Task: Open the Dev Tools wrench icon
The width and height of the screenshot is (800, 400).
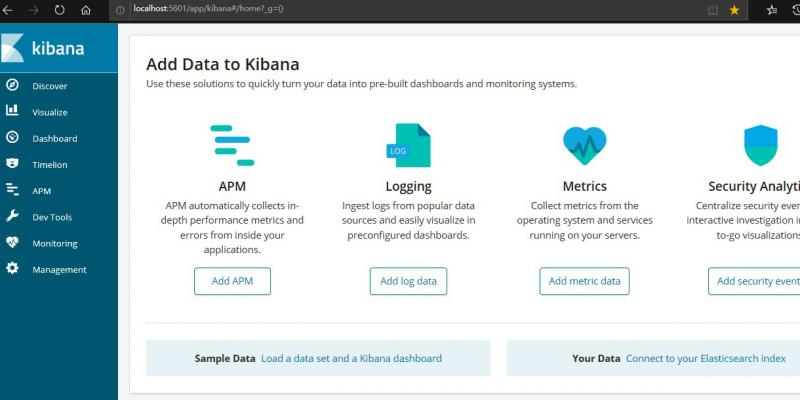Action: [x=12, y=216]
